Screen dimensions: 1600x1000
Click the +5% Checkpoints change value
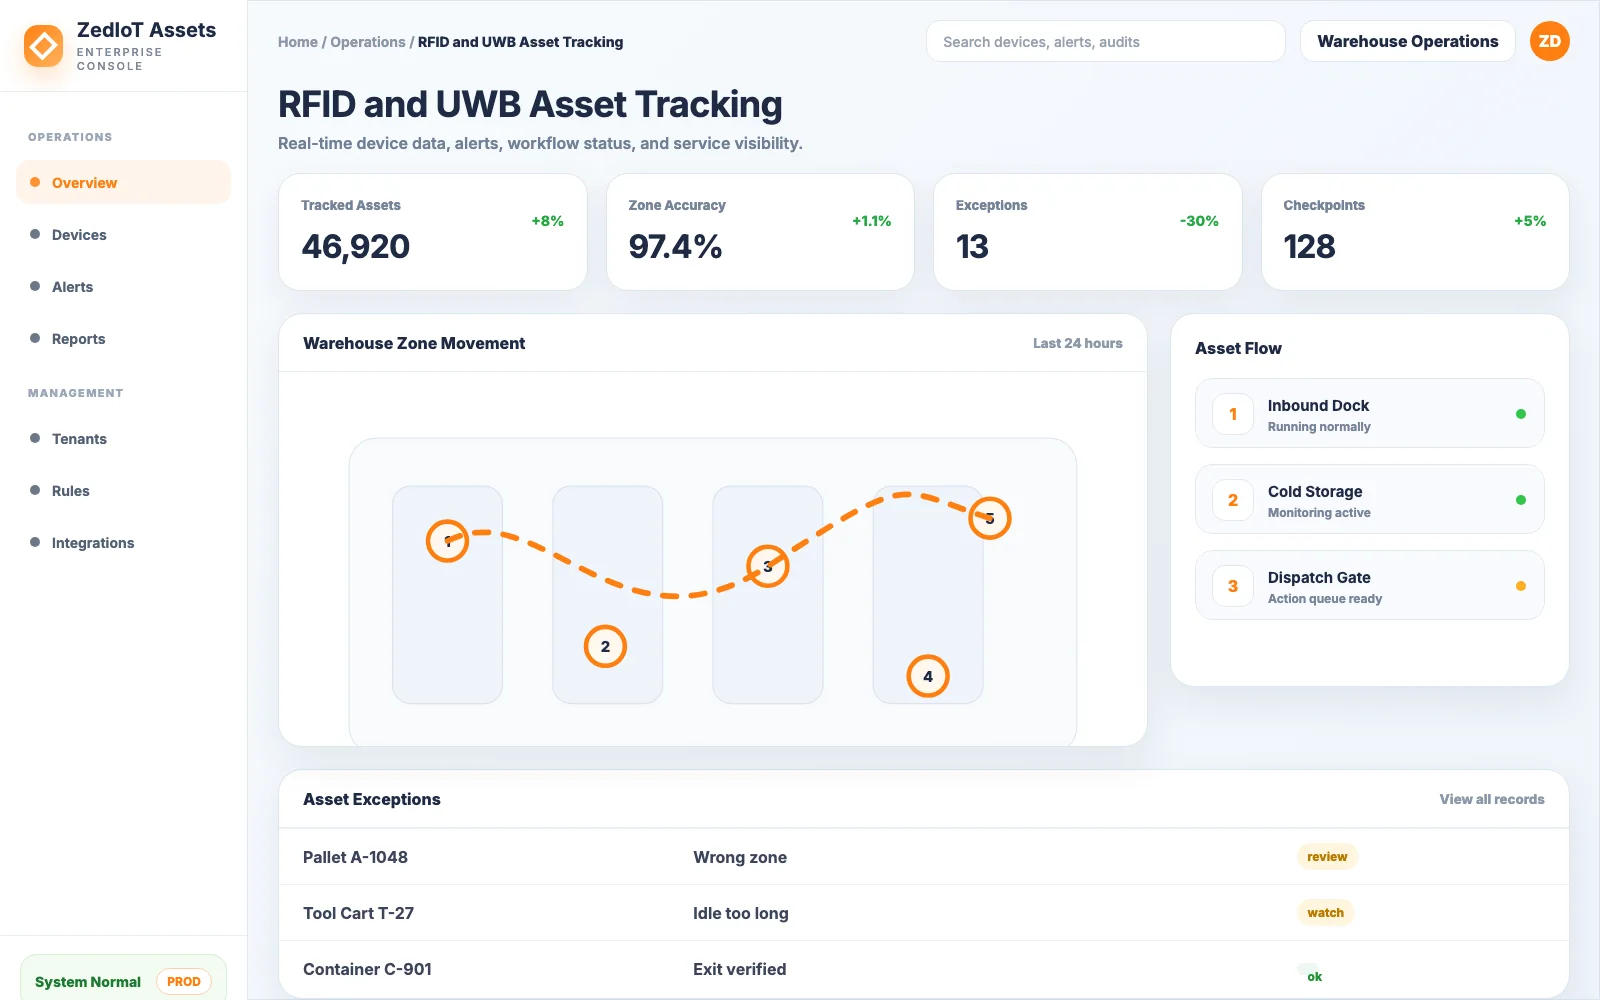click(1530, 221)
